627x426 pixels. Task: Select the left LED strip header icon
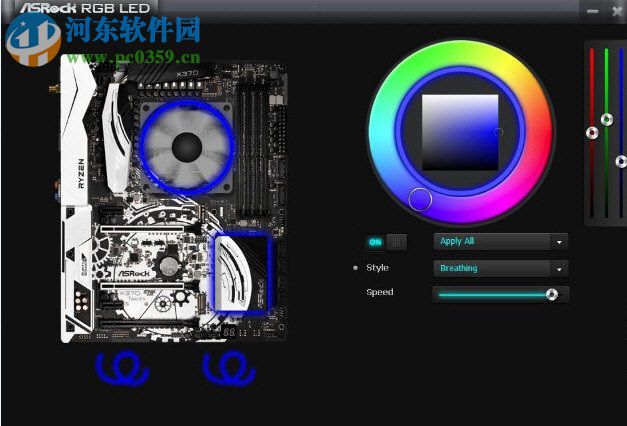(122, 368)
